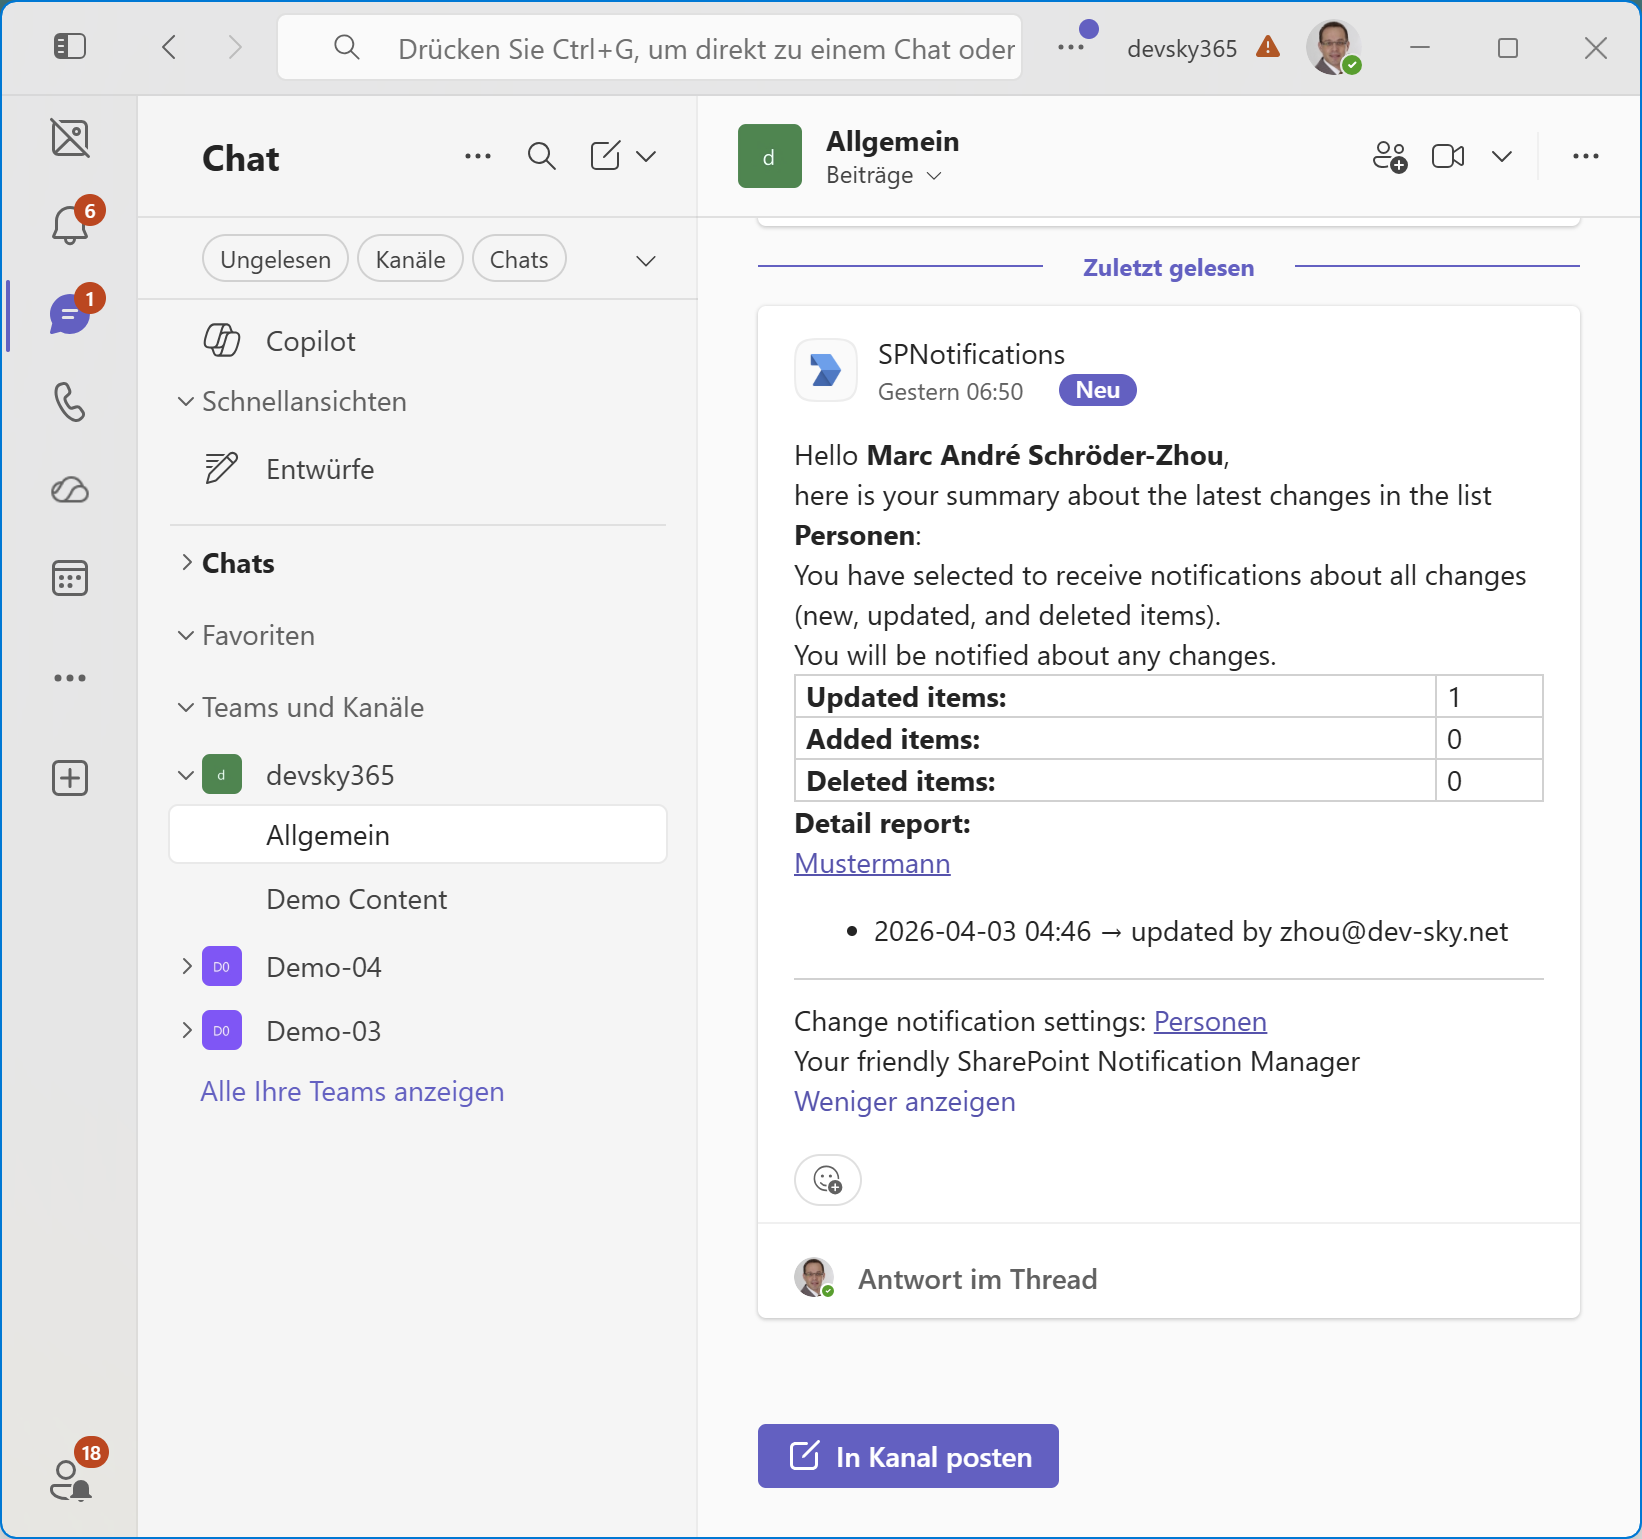Expand the Demo-04 team
The image size is (1642, 1539).
tap(185, 966)
